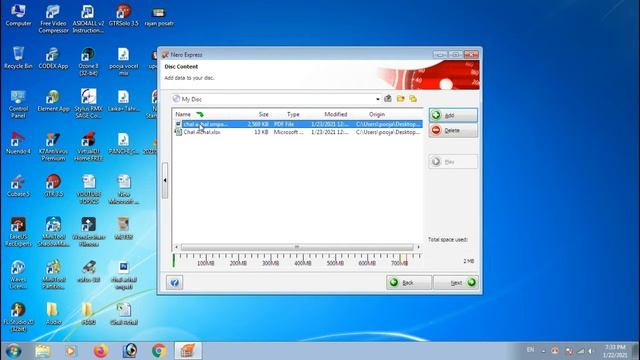Open File Explorer from taskbar
The height and width of the screenshot is (360, 640).
pyautogui.click(x=42, y=351)
